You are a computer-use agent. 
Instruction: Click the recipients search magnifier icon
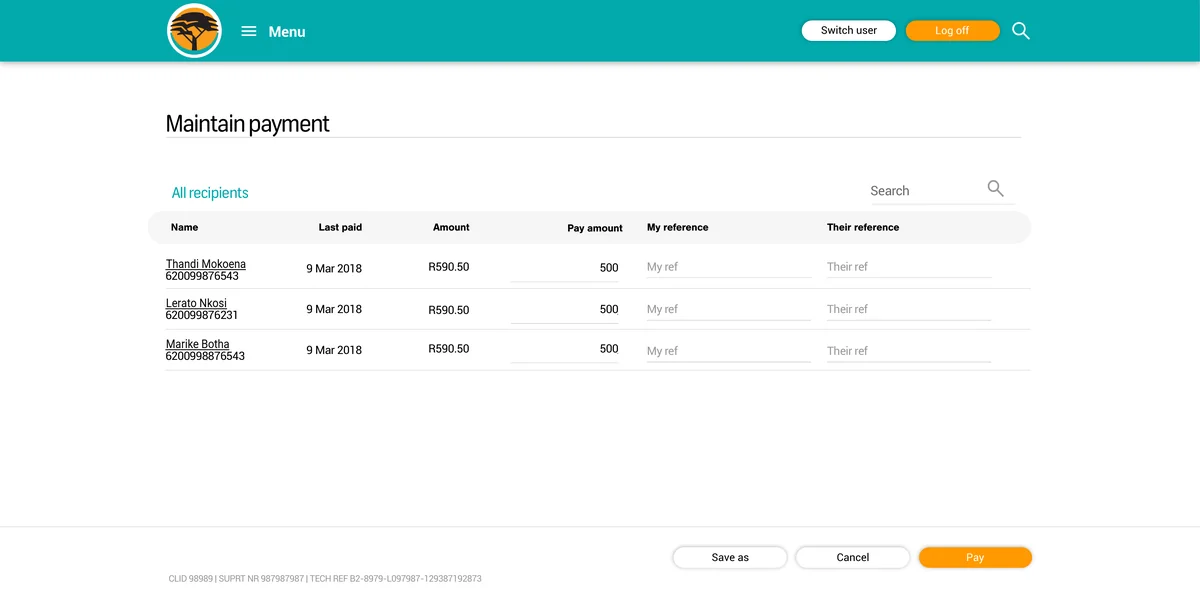995,188
